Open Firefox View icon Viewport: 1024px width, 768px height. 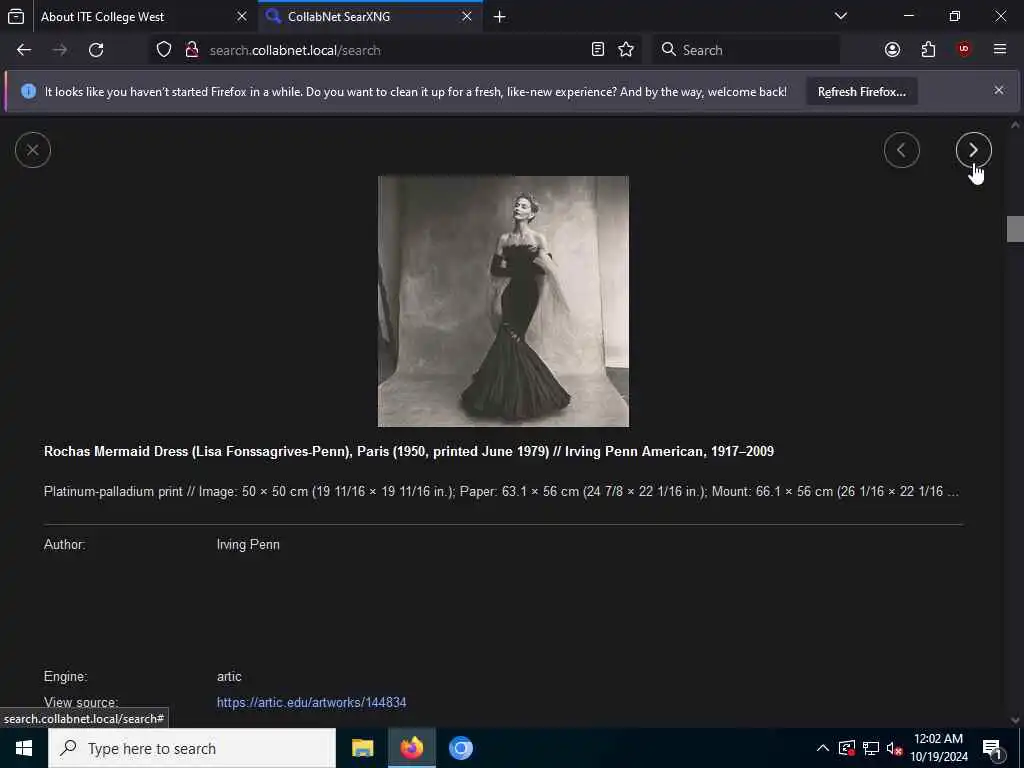point(16,16)
